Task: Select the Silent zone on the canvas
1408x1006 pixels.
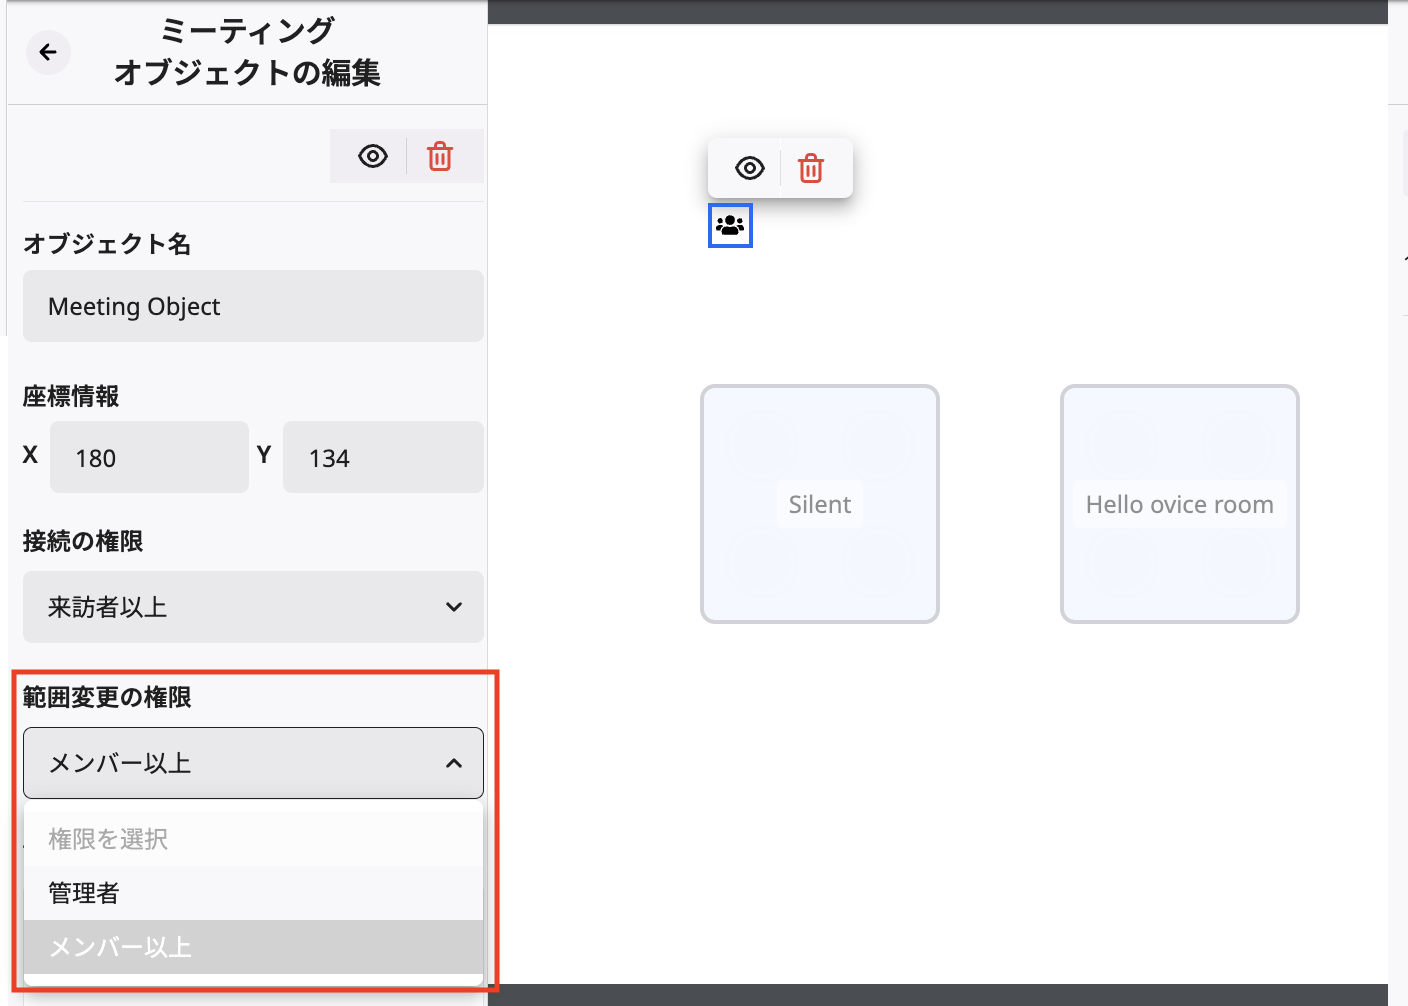Action: (x=819, y=504)
